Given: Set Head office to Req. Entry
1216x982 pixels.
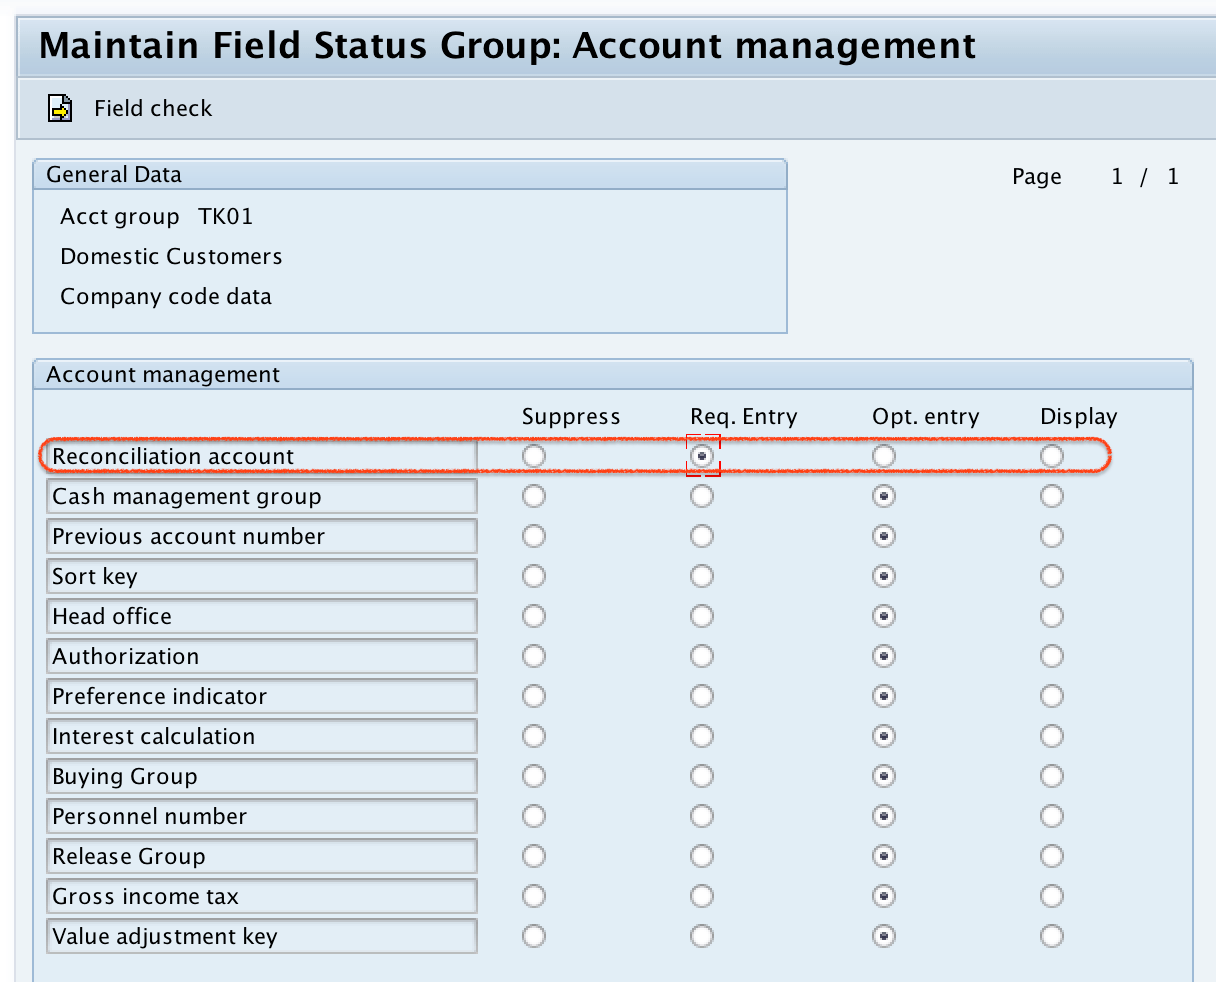Looking at the screenshot, I should coord(701,615).
